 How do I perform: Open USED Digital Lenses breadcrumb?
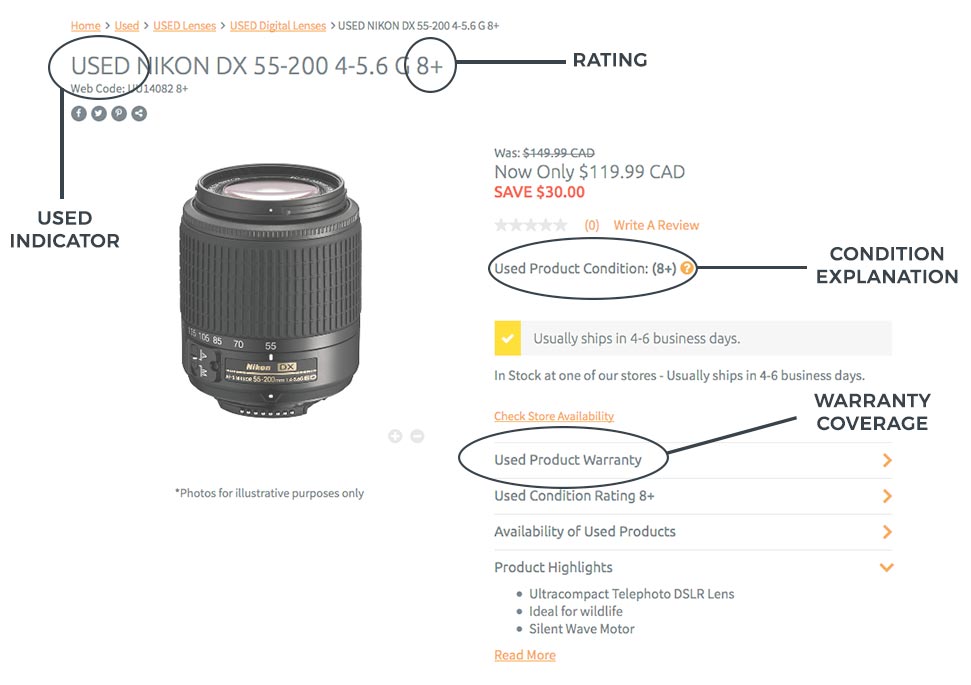click(x=277, y=25)
